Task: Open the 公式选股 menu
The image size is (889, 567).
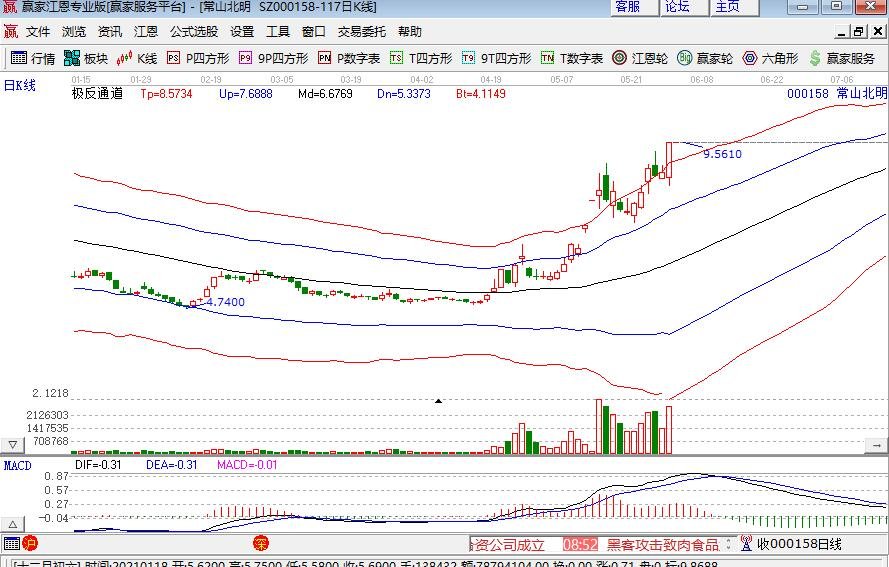Action: click(193, 32)
